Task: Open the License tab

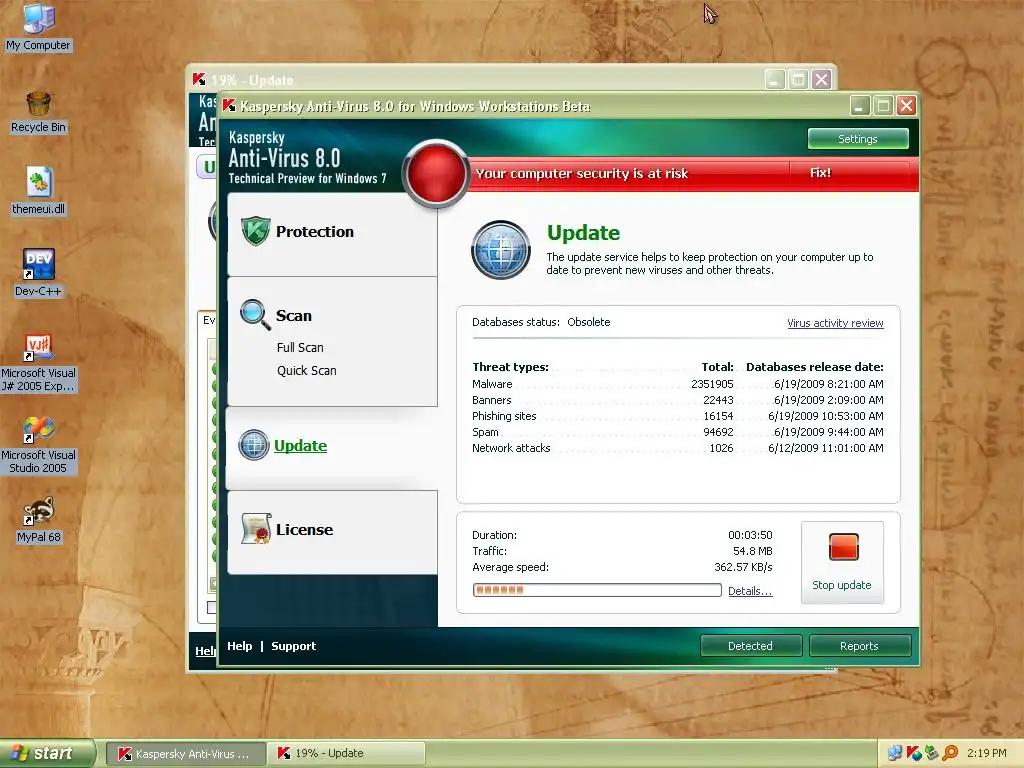Action: pos(332,532)
